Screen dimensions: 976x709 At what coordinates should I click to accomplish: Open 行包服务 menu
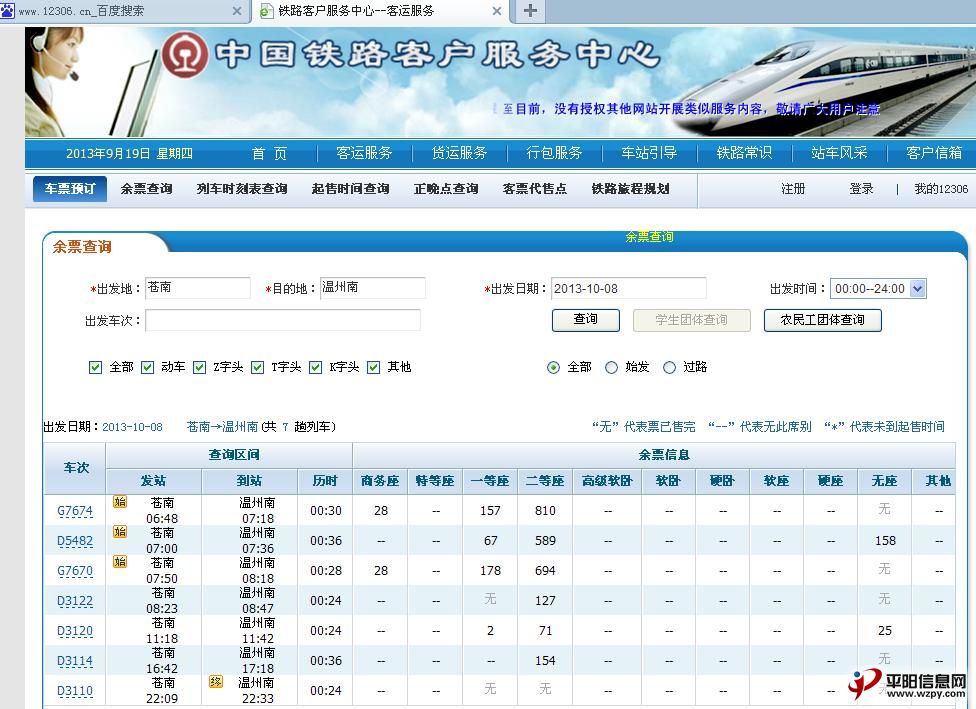[x=554, y=153]
